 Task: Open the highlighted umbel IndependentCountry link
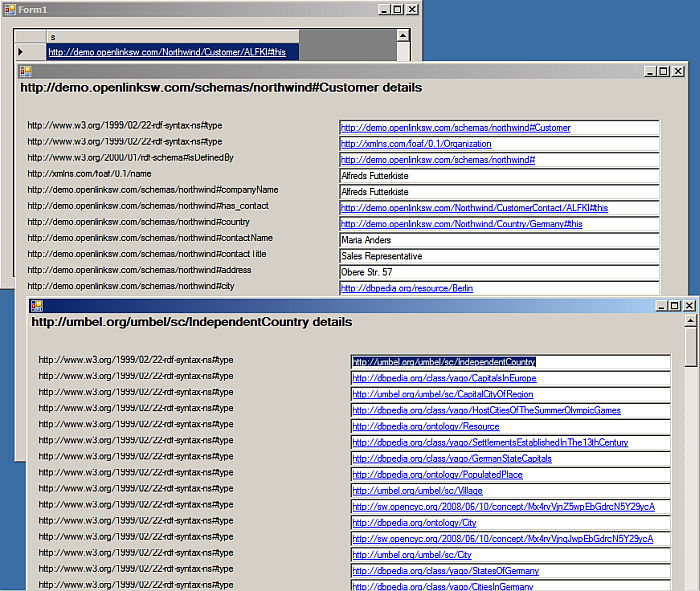pos(444,362)
